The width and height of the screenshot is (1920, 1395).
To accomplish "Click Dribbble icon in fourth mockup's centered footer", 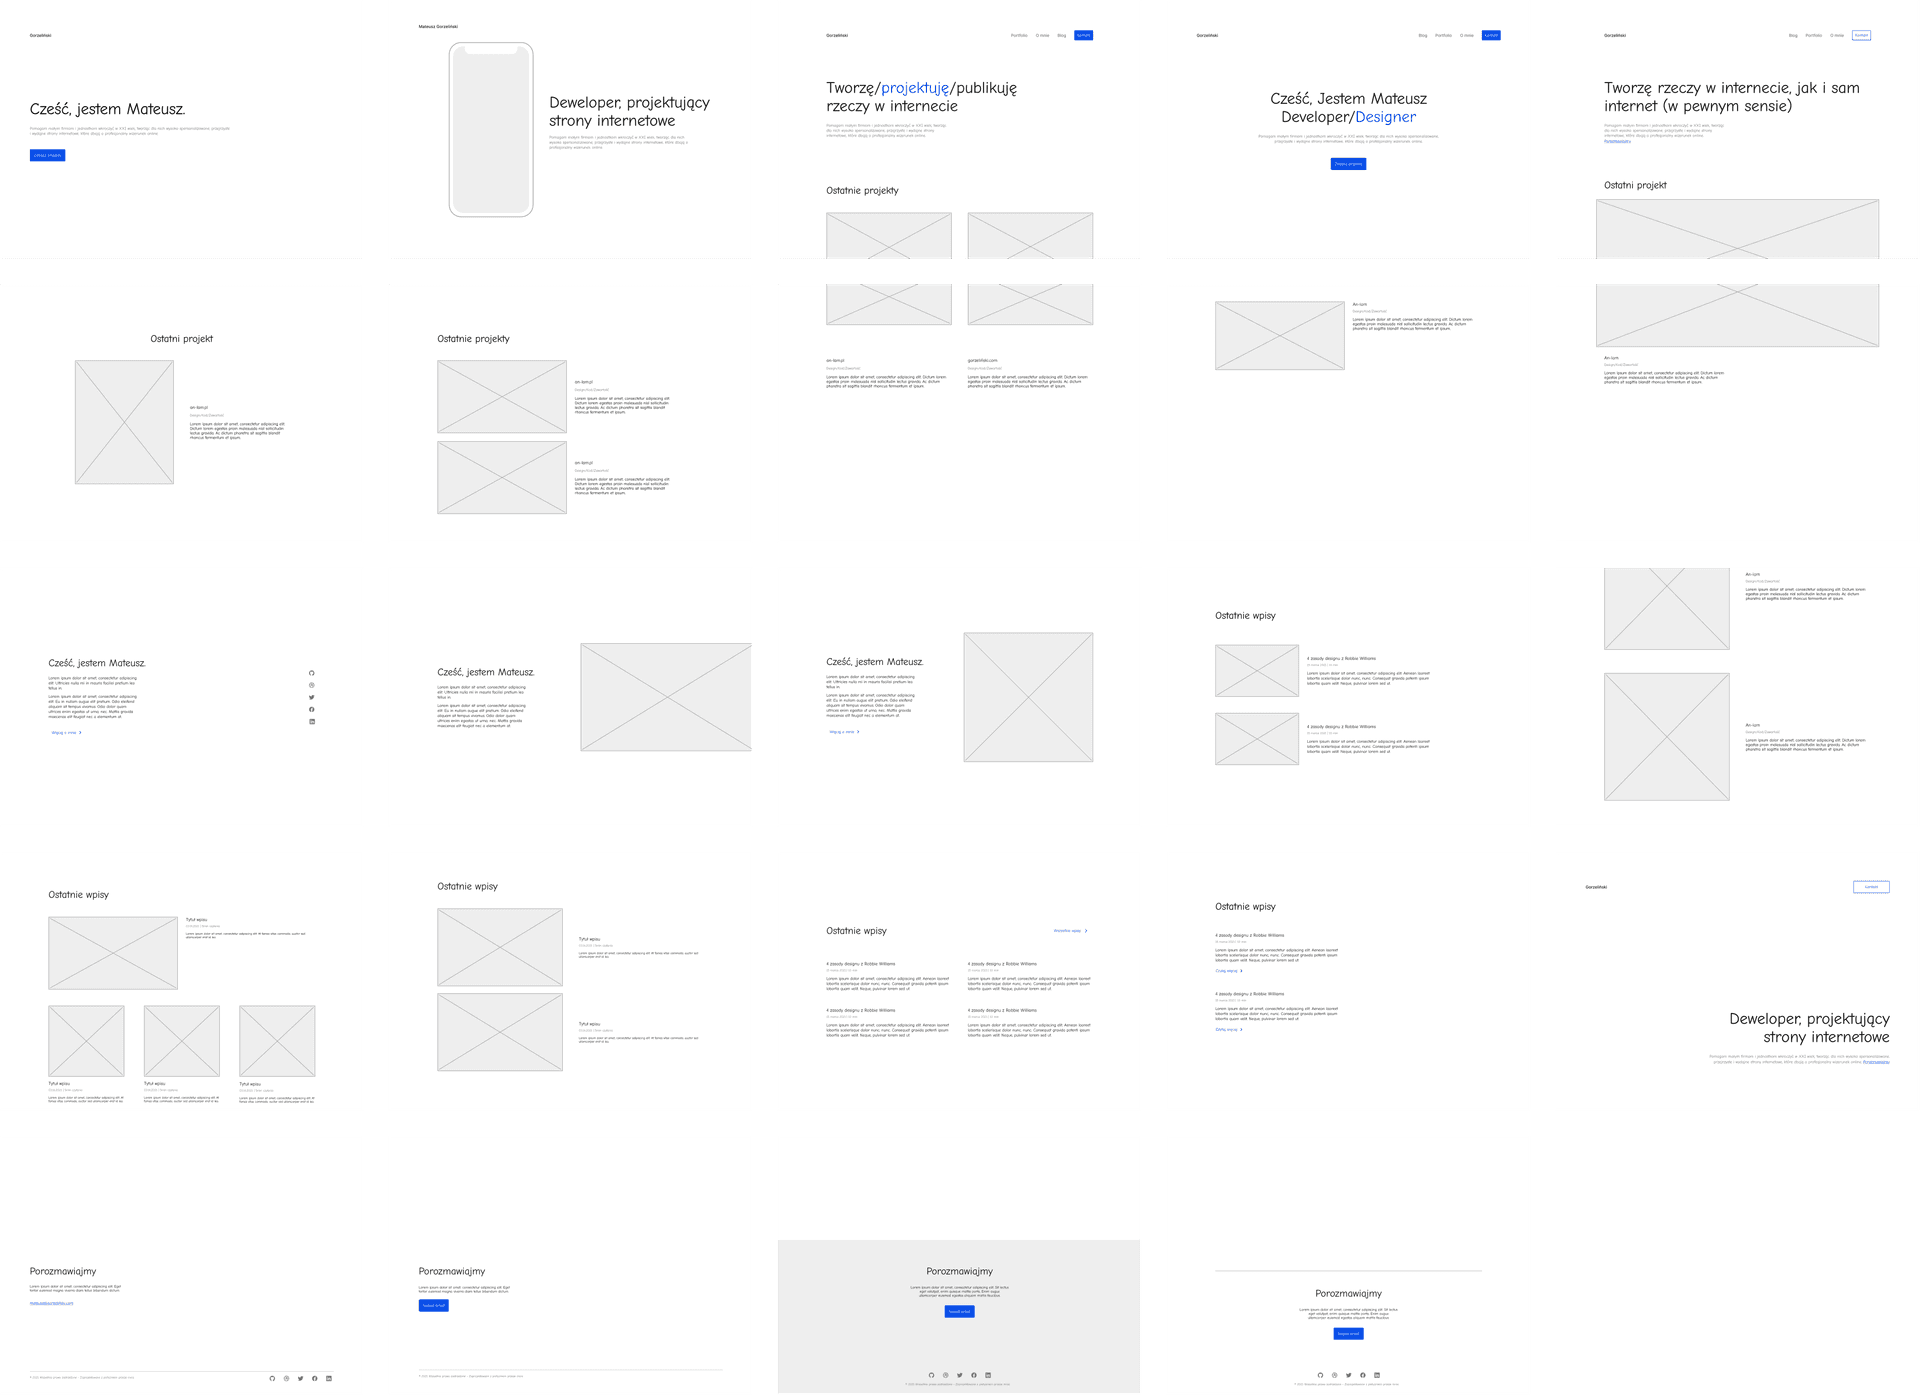I will tap(1334, 1375).
